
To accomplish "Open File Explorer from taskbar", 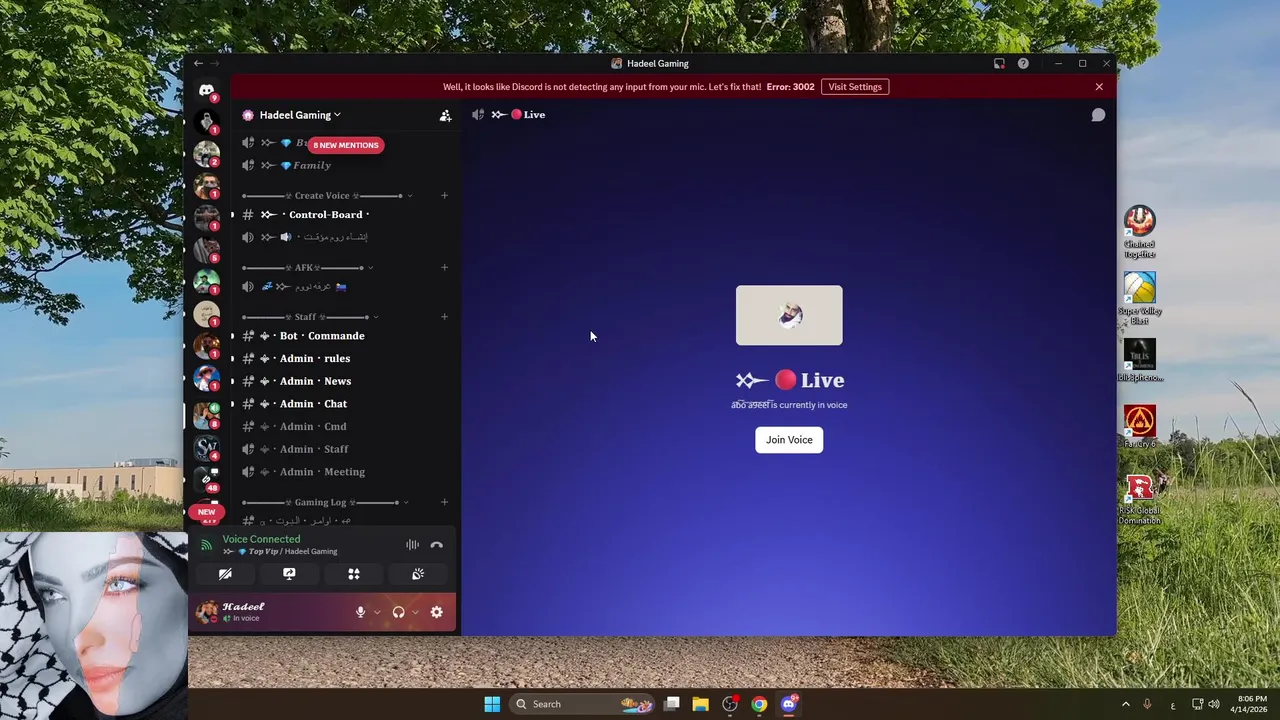I will point(700,704).
